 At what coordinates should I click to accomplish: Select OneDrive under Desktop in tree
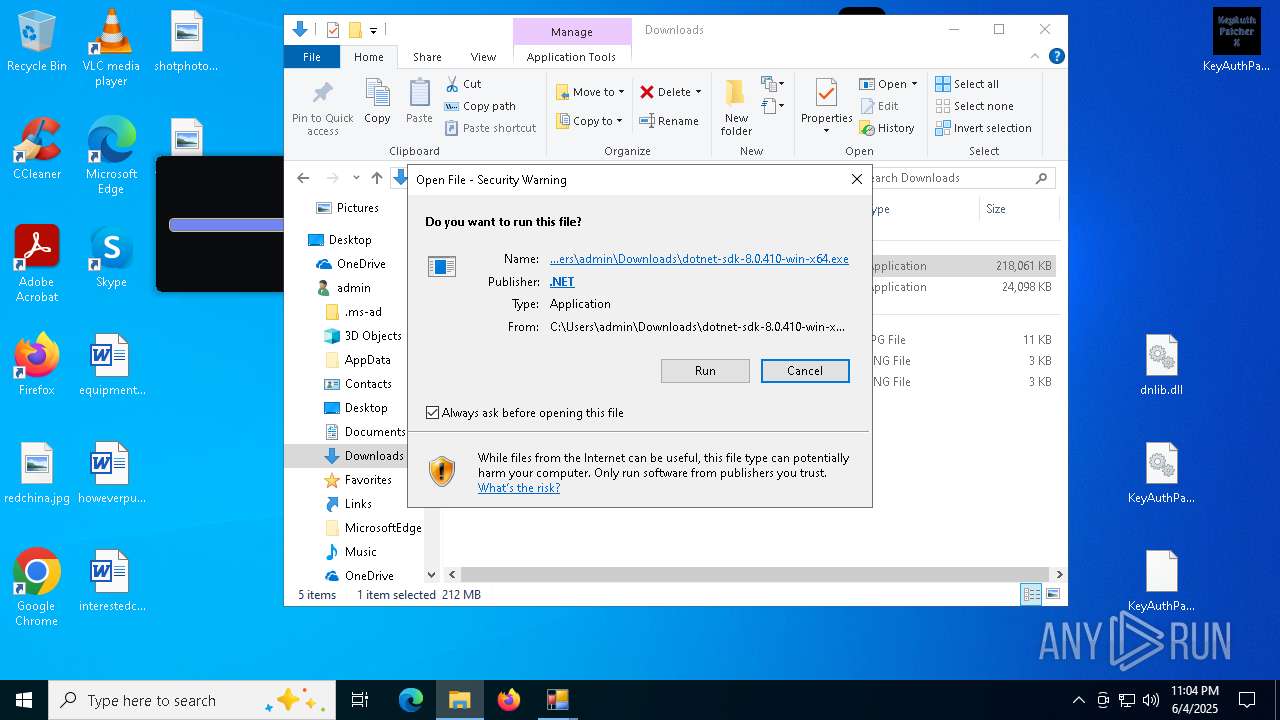(x=351, y=264)
